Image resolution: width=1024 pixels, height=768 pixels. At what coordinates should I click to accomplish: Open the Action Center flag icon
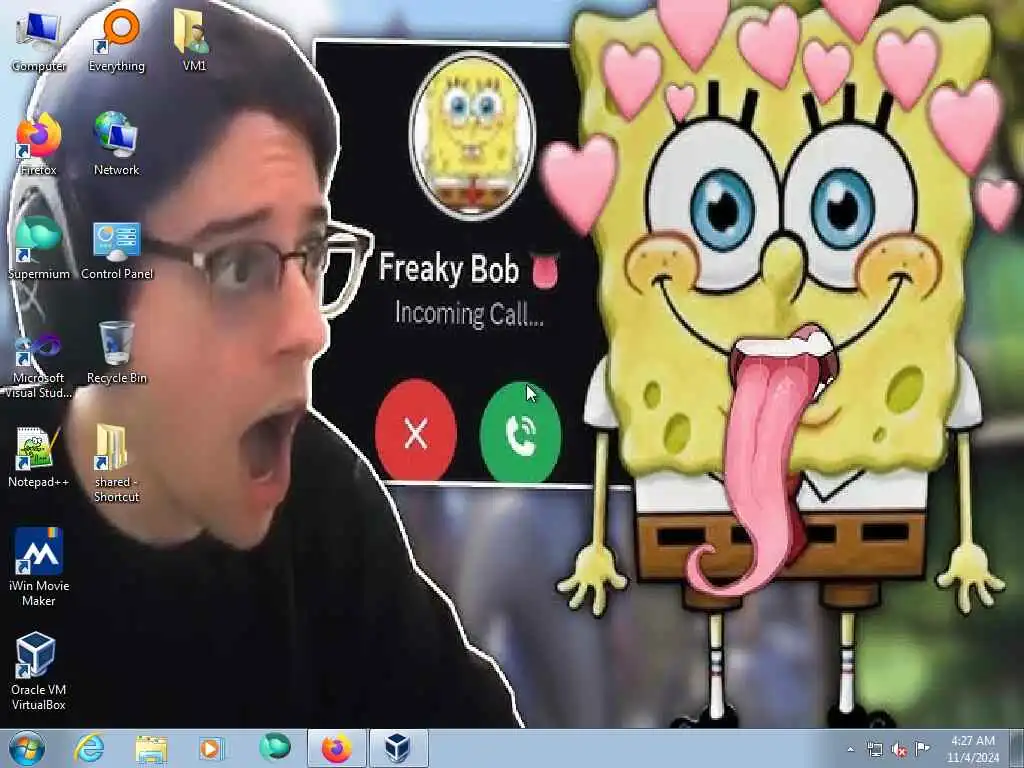922,748
